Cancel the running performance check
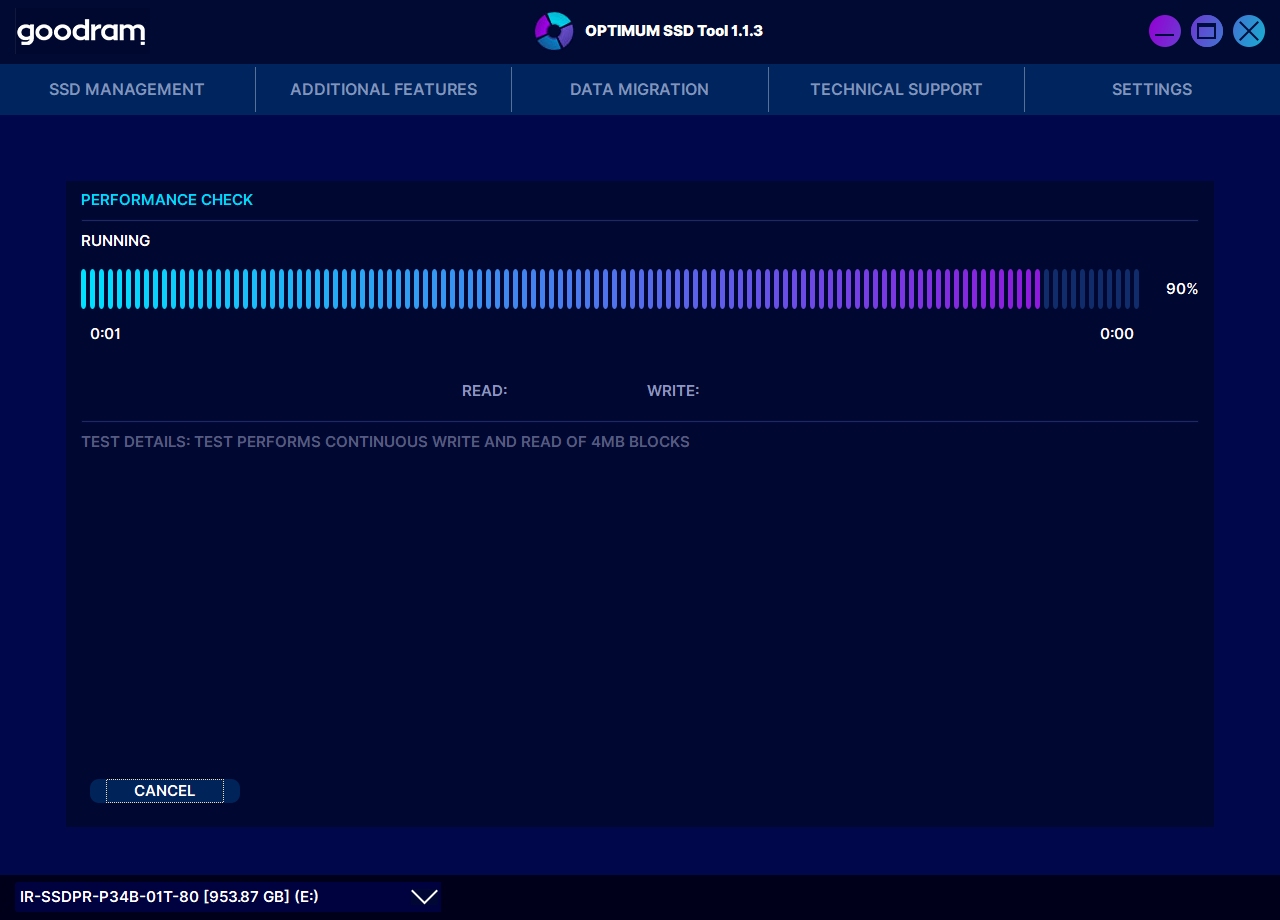 pyautogui.click(x=165, y=791)
